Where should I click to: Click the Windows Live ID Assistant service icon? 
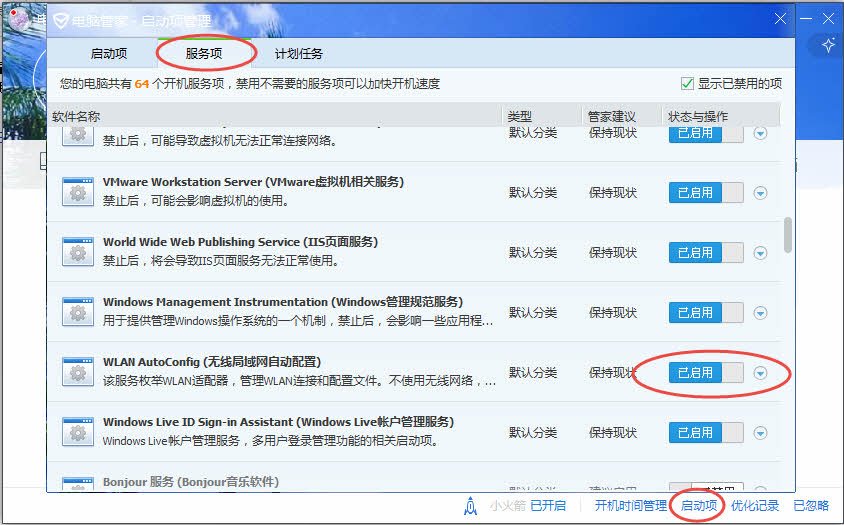(78, 432)
